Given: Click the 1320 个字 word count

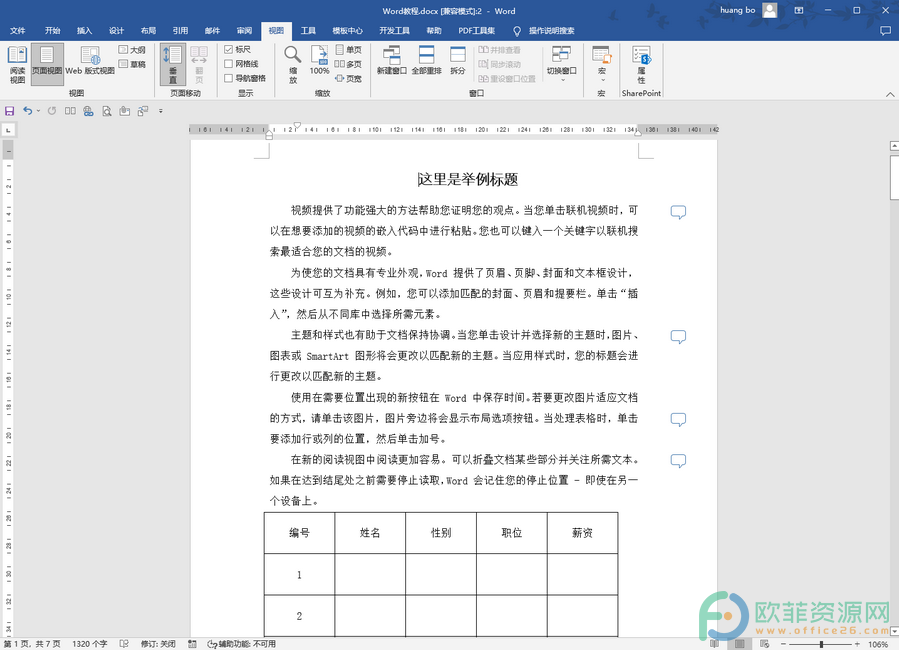Looking at the screenshot, I should coord(89,644).
